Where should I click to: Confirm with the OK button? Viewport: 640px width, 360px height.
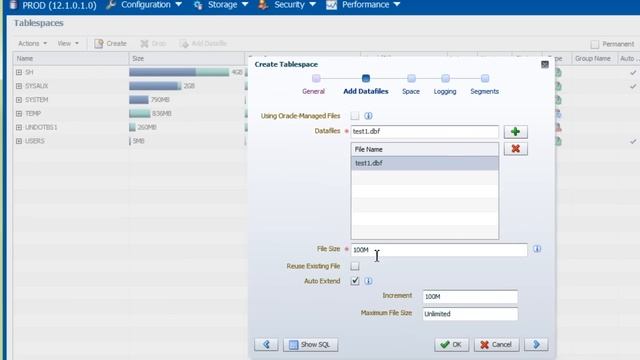[451, 344]
